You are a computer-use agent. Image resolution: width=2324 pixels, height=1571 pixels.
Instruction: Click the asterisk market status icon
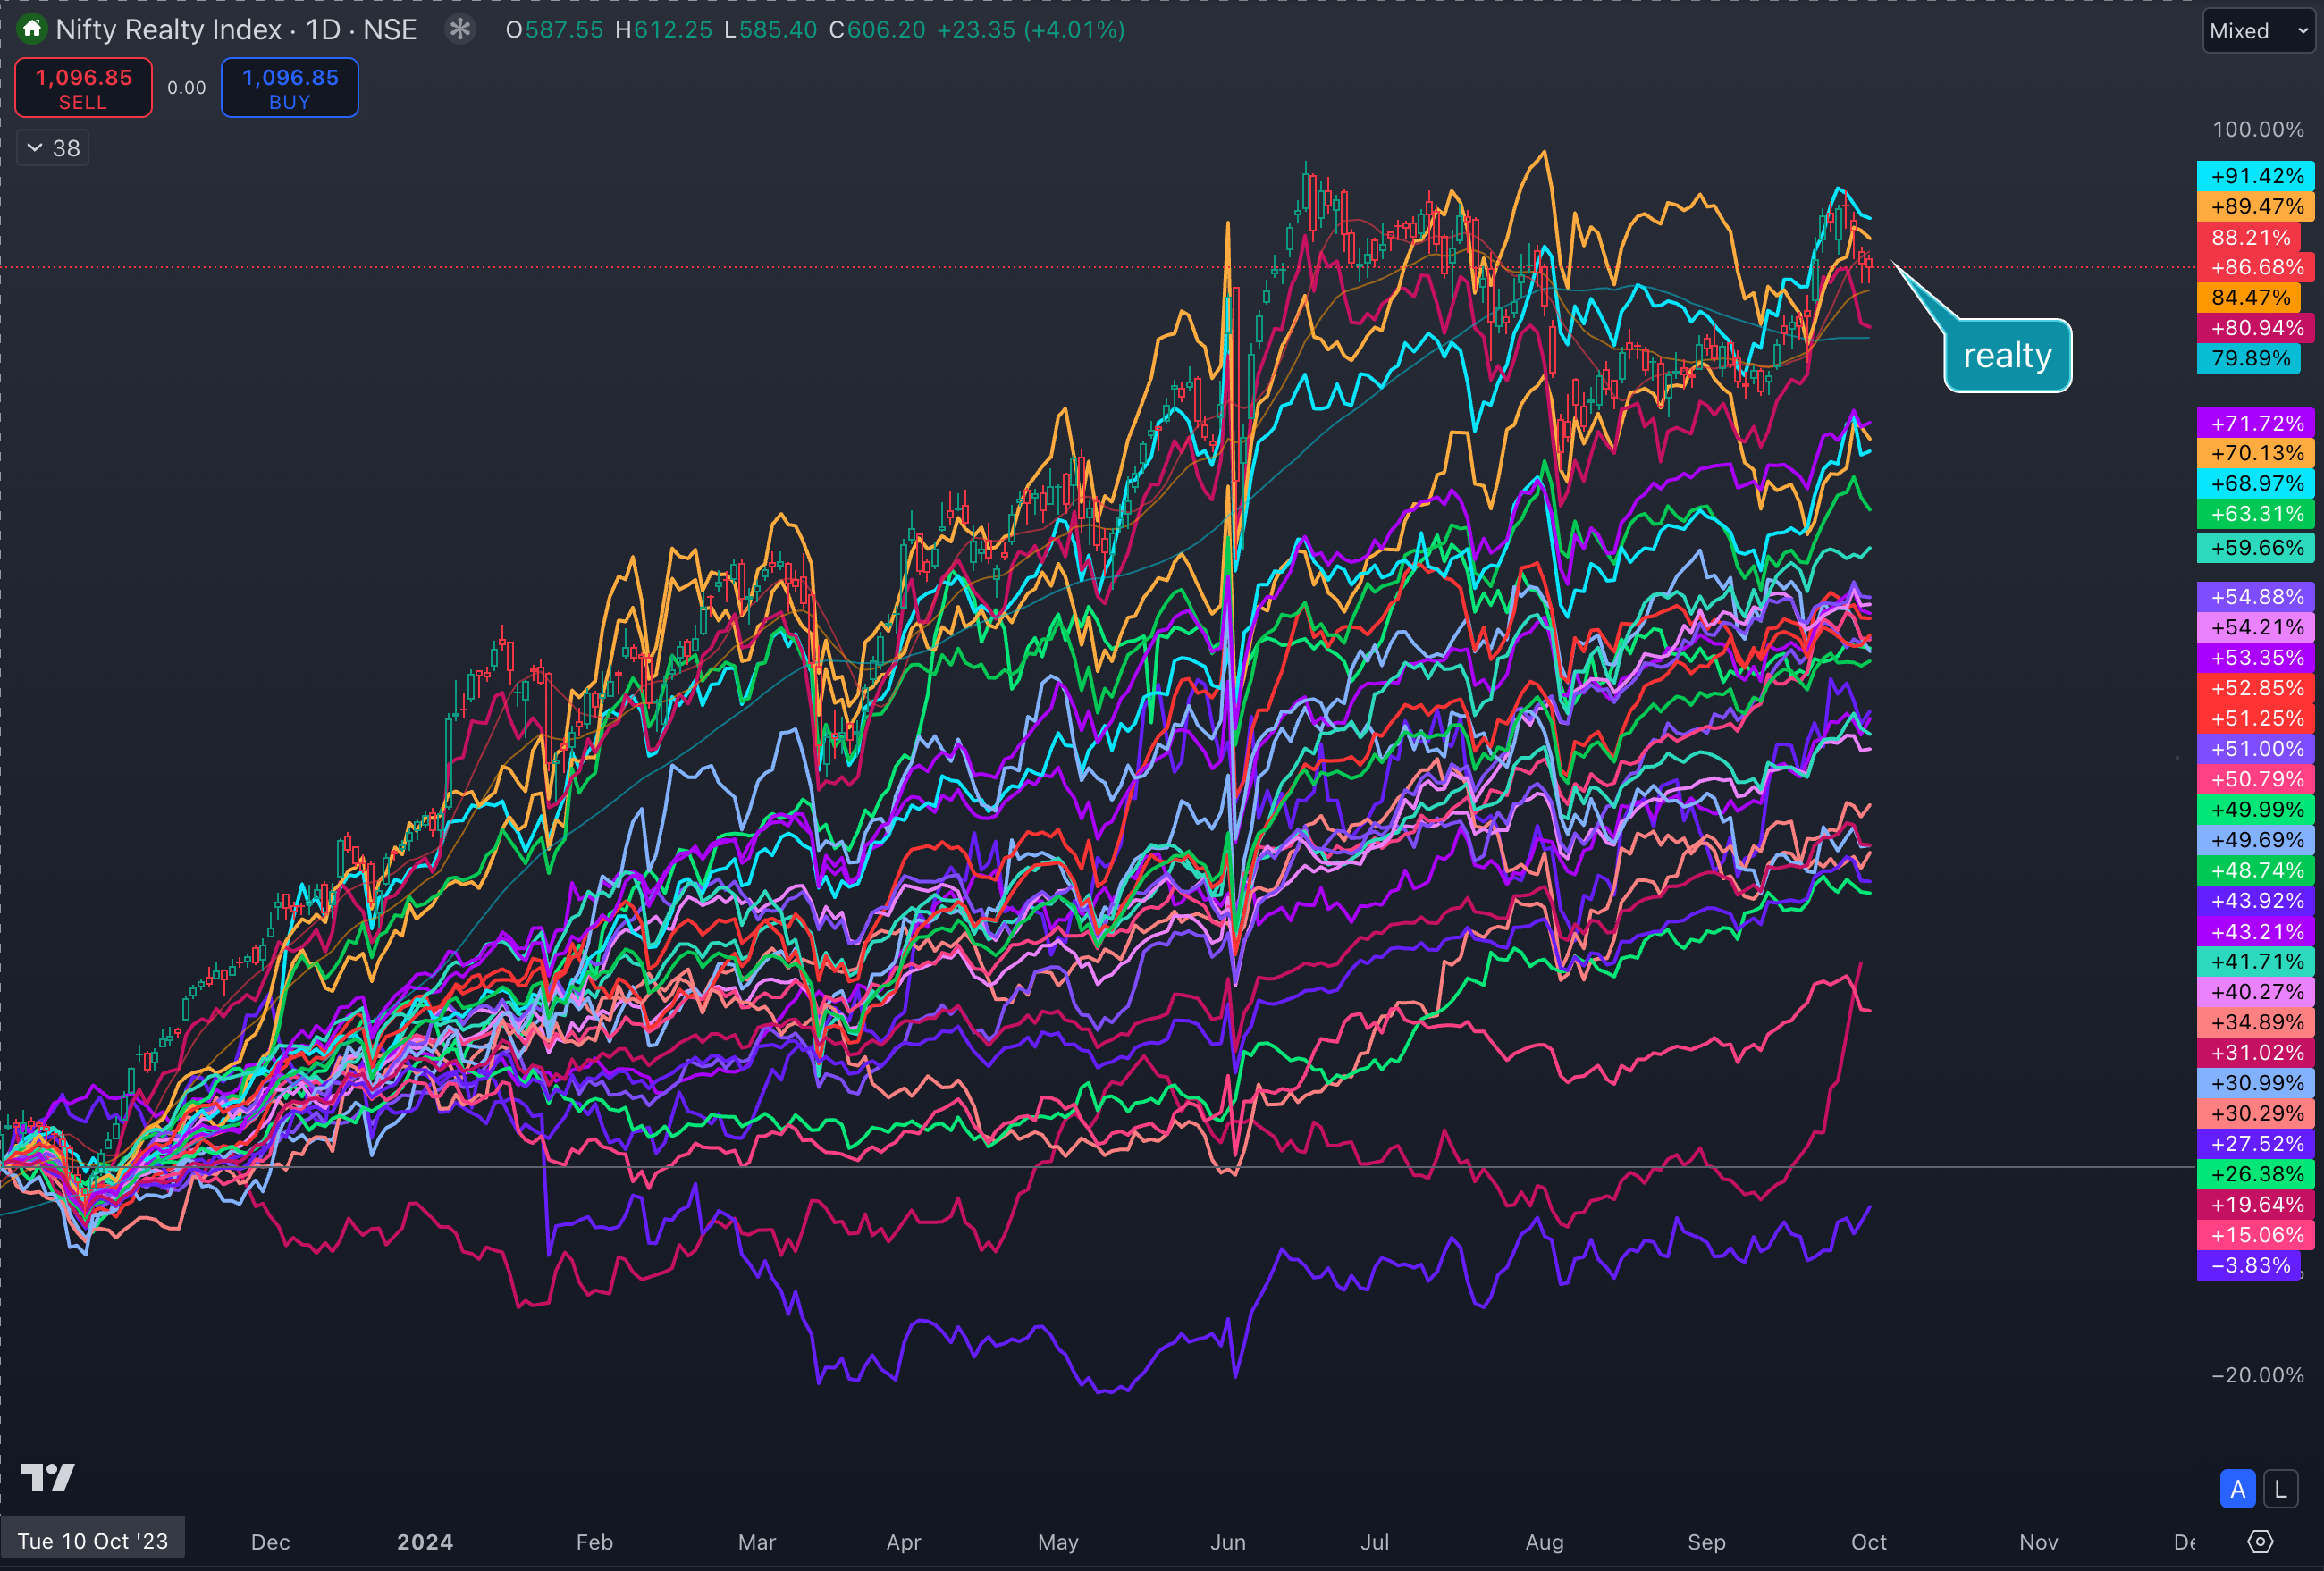460,29
